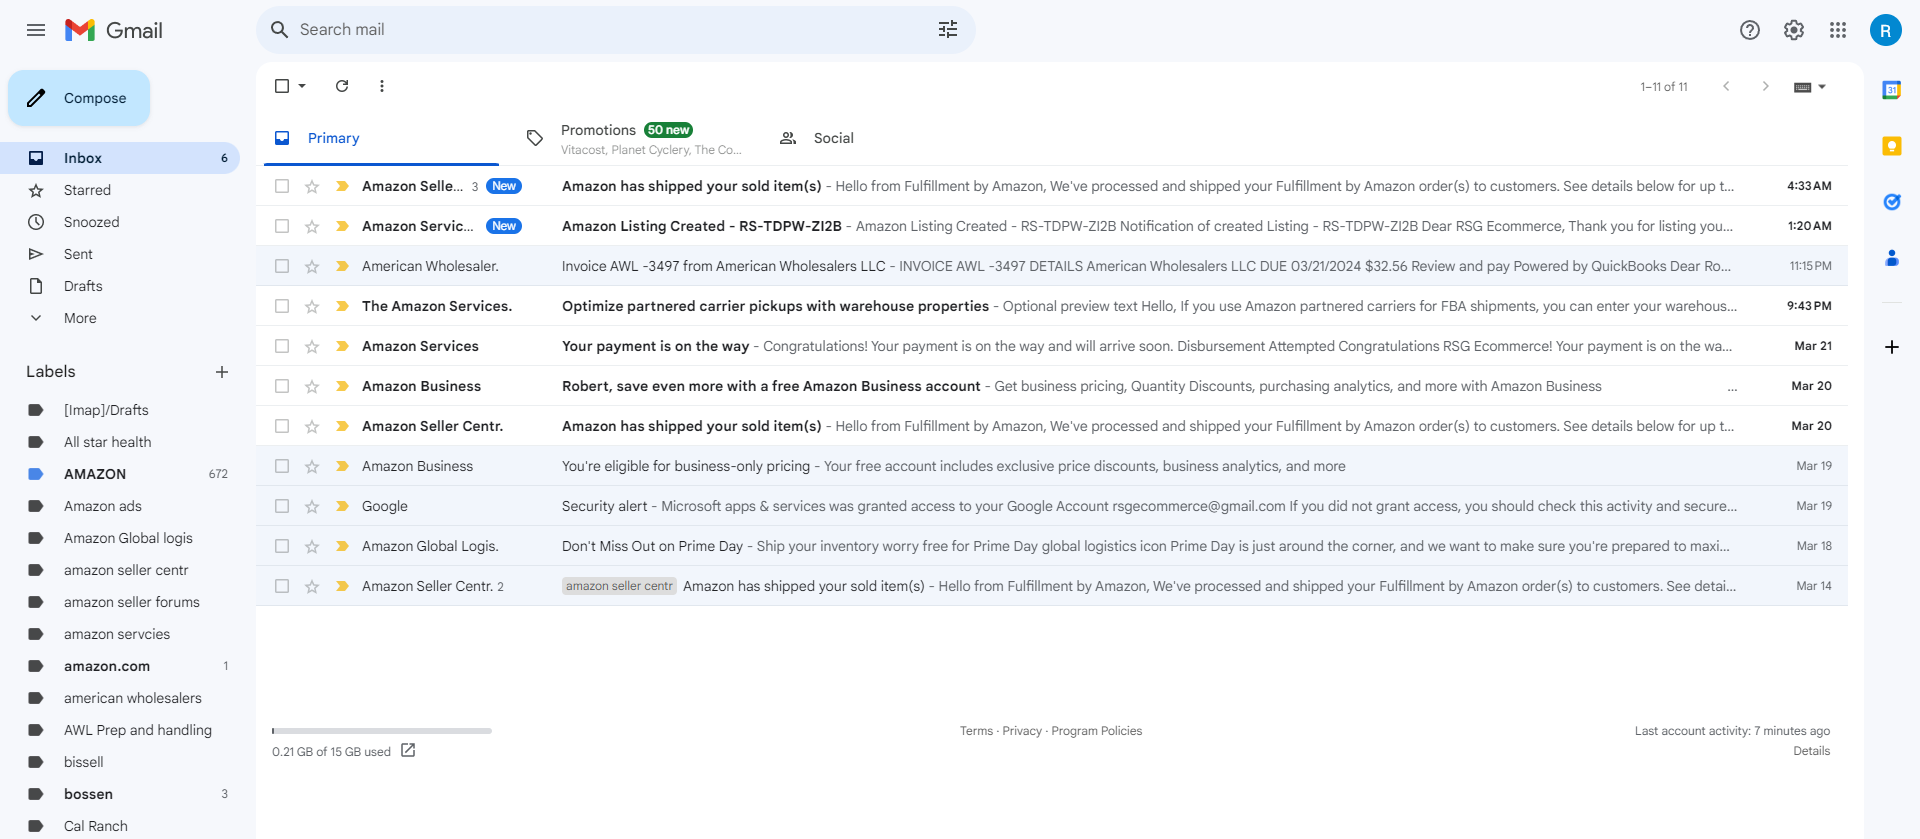Go to newer messages arrow

(1726, 86)
